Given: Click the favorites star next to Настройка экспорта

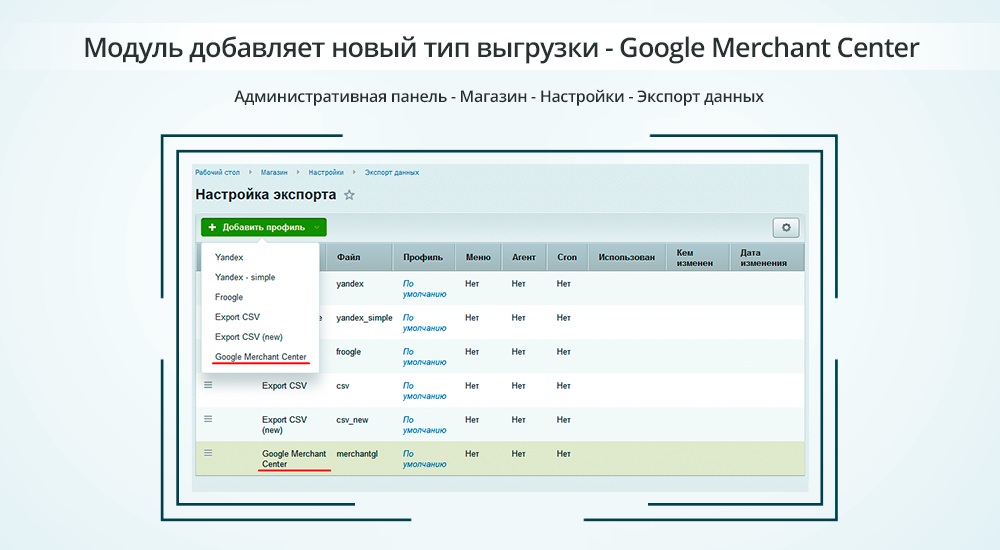Looking at the screenshot, I should [349, 195].
